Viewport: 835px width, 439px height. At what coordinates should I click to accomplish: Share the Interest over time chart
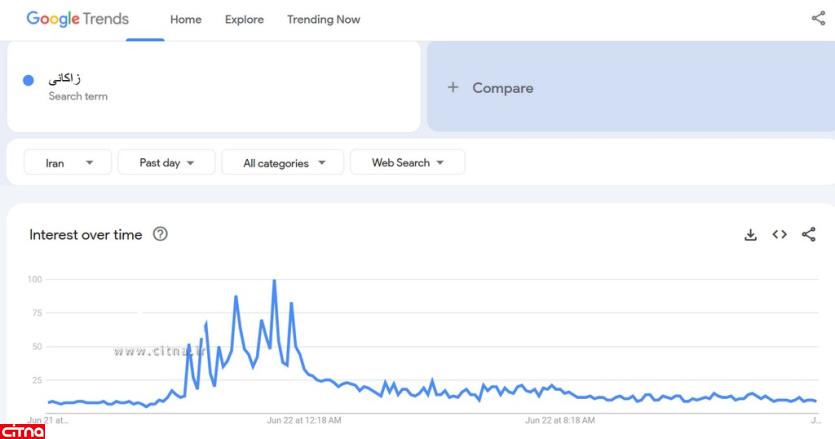(x=808, y=235)
